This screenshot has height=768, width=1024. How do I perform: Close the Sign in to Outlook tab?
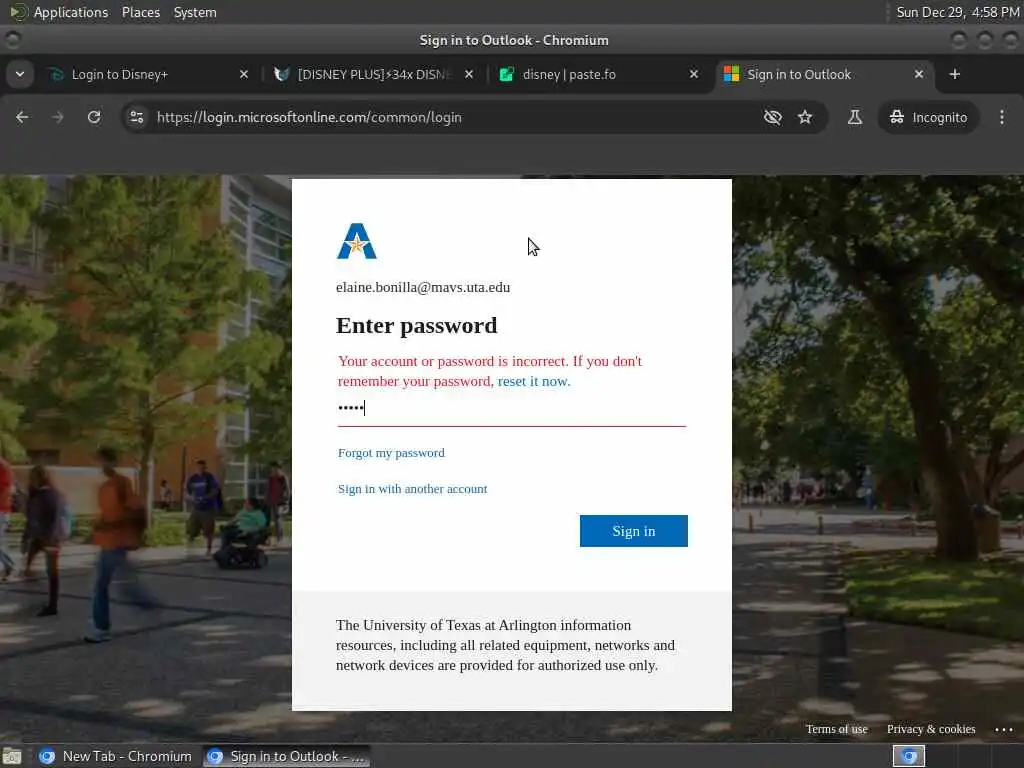click(919, 74)
